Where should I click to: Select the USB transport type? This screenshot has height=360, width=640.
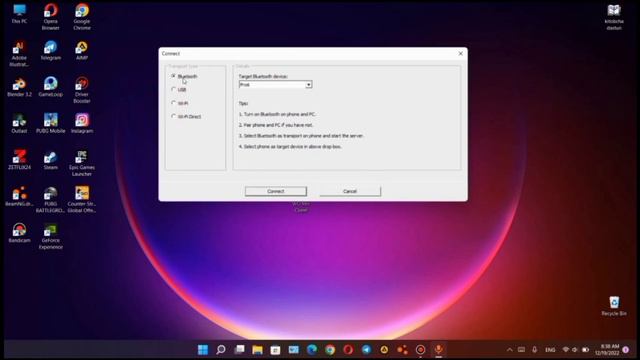(179, 89)
